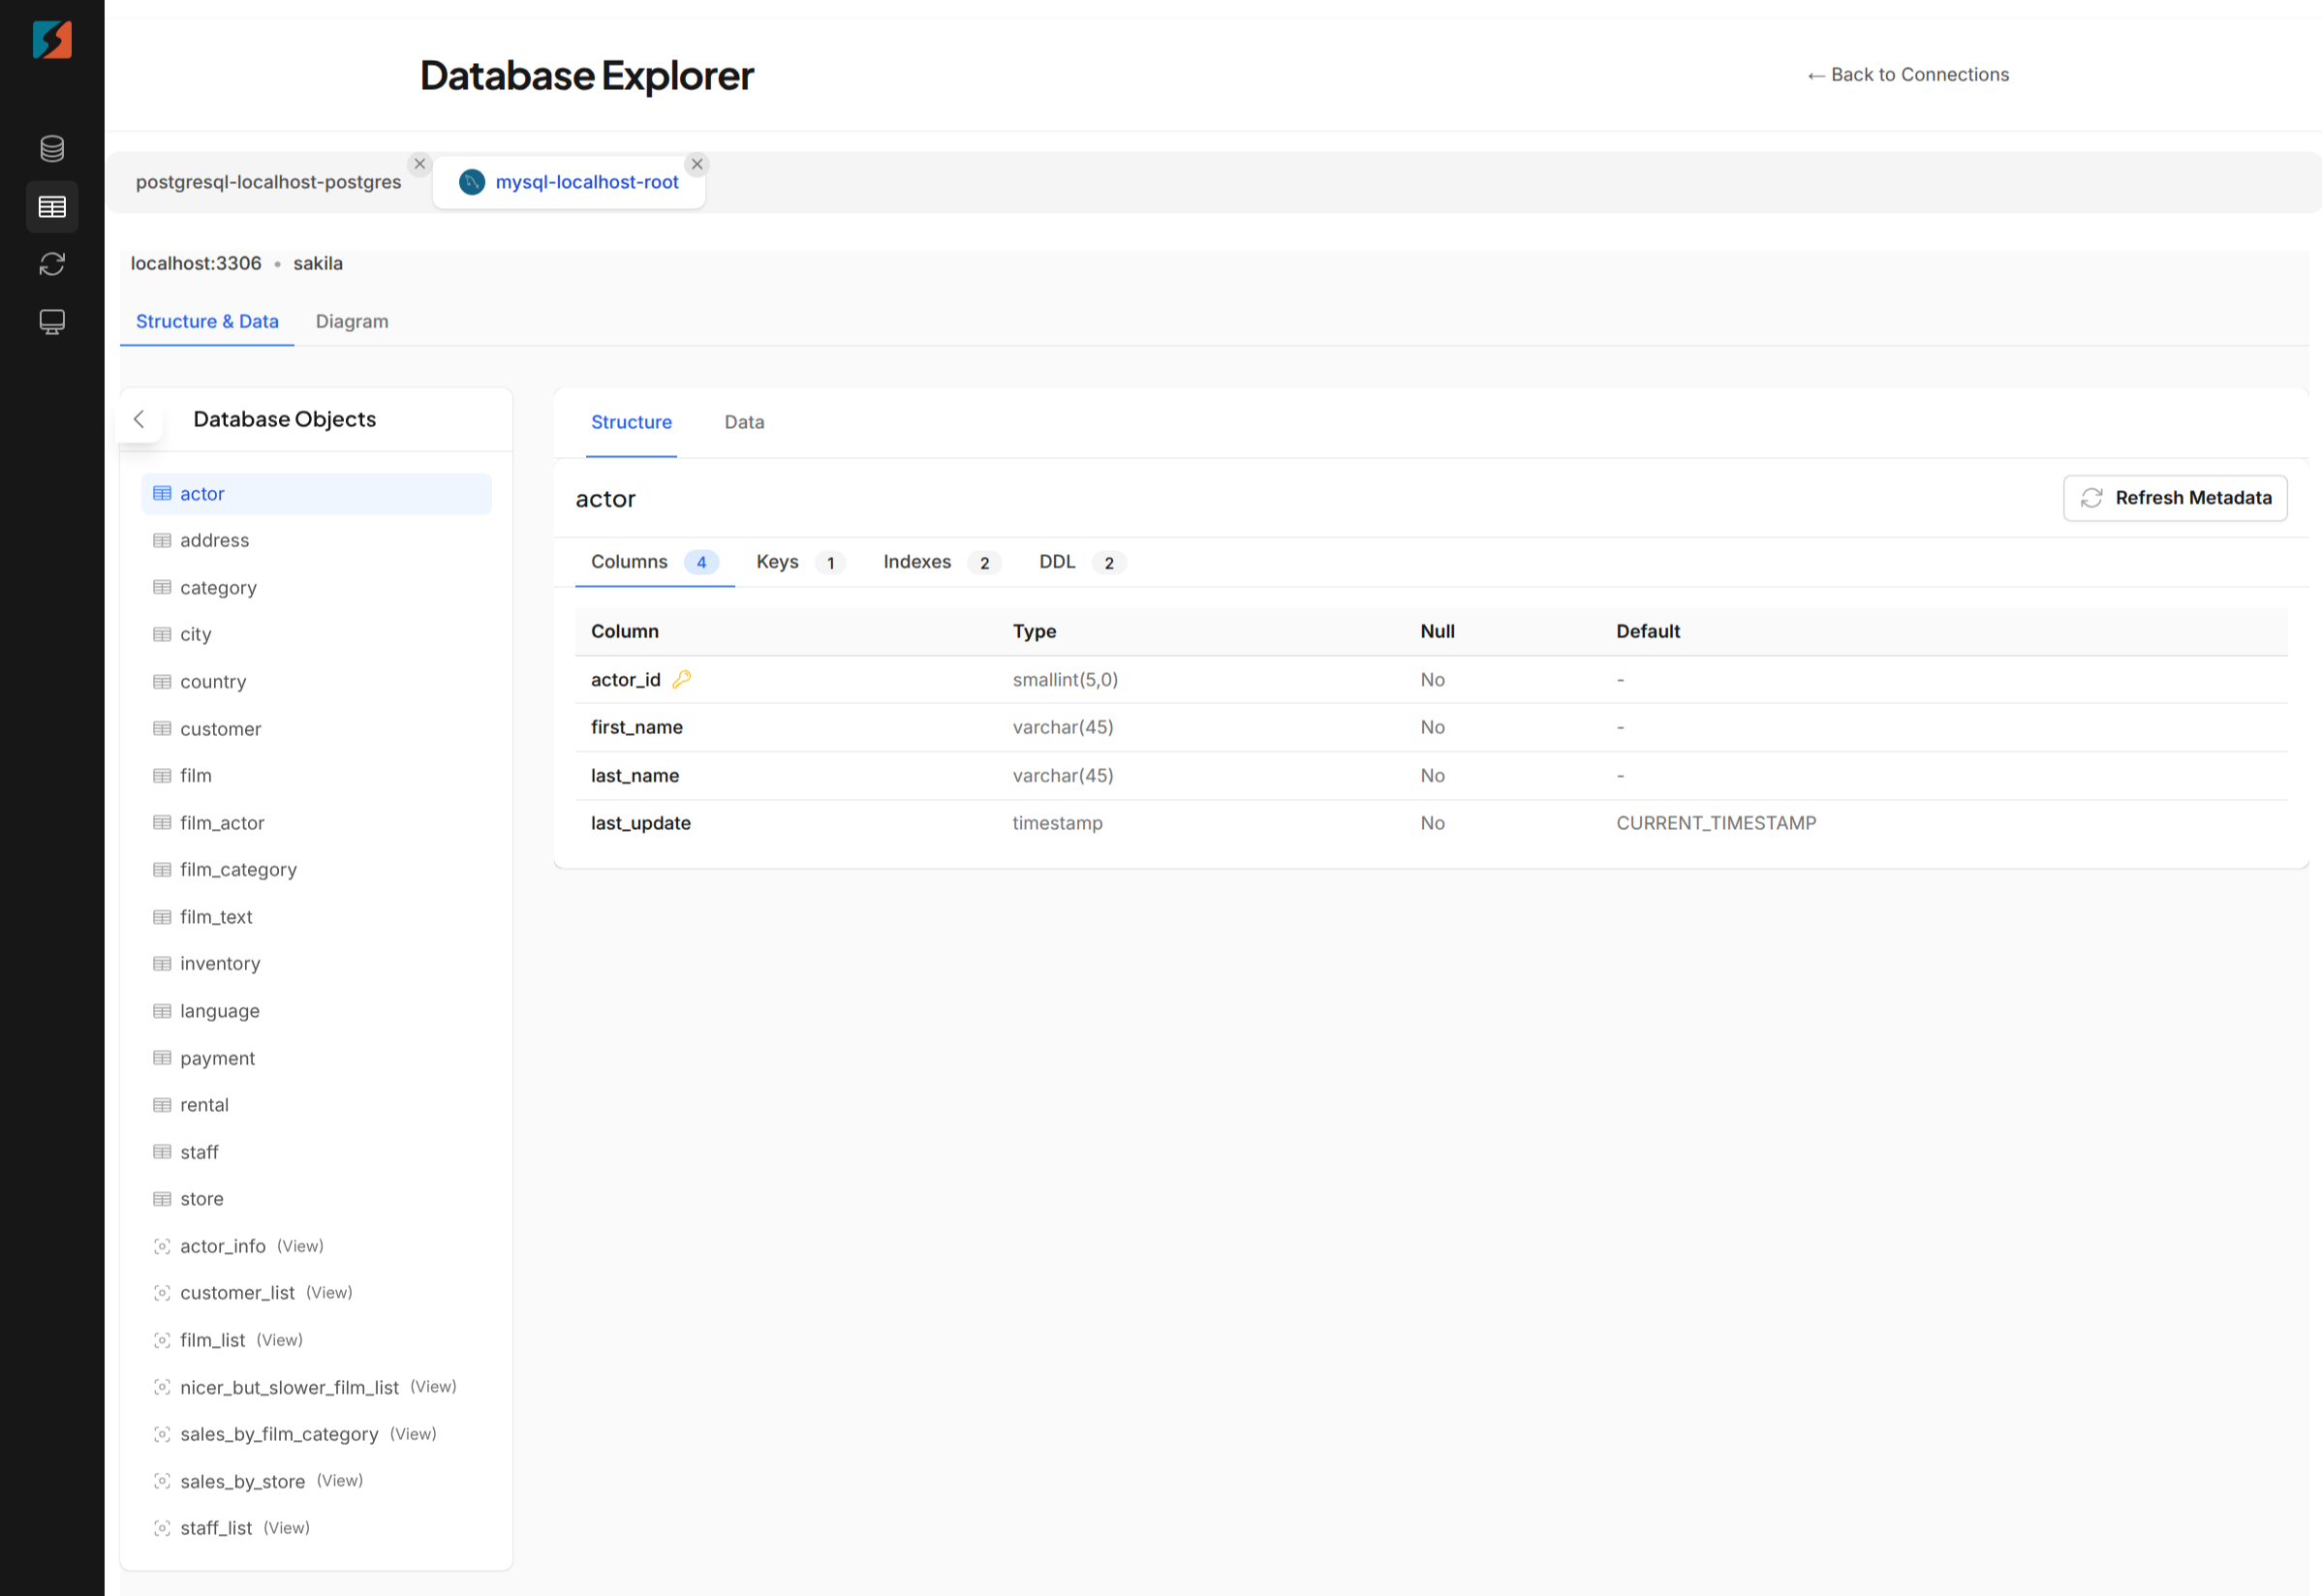2322x1596 pixels.
Task: Select the database connections icon in the sidebar
Action: (52, 148)
